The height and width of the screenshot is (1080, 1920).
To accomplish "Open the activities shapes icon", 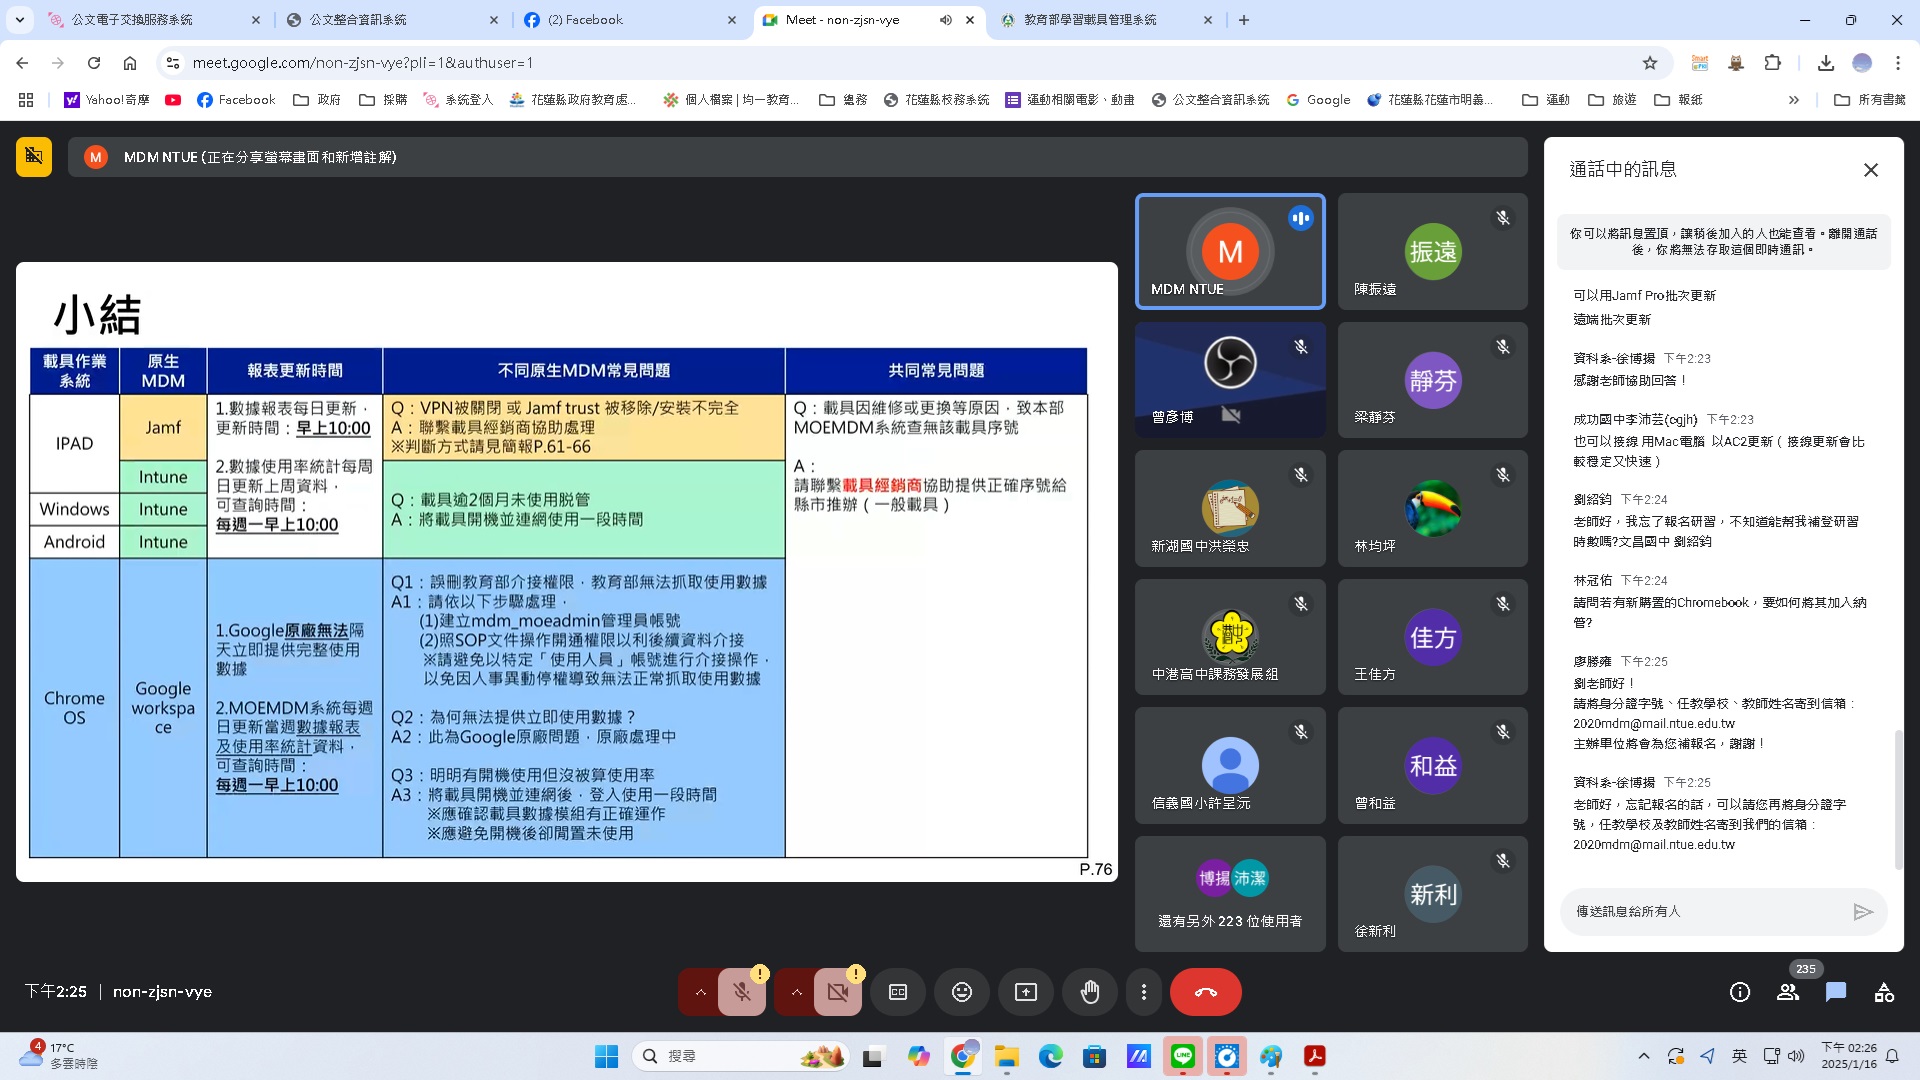I will [x=1884, y=992].
